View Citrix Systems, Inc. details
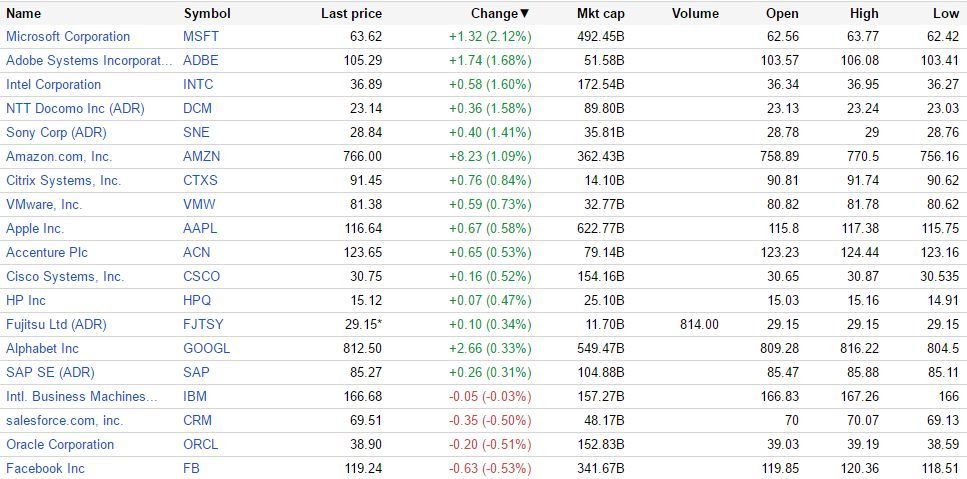 click(63, 181)
